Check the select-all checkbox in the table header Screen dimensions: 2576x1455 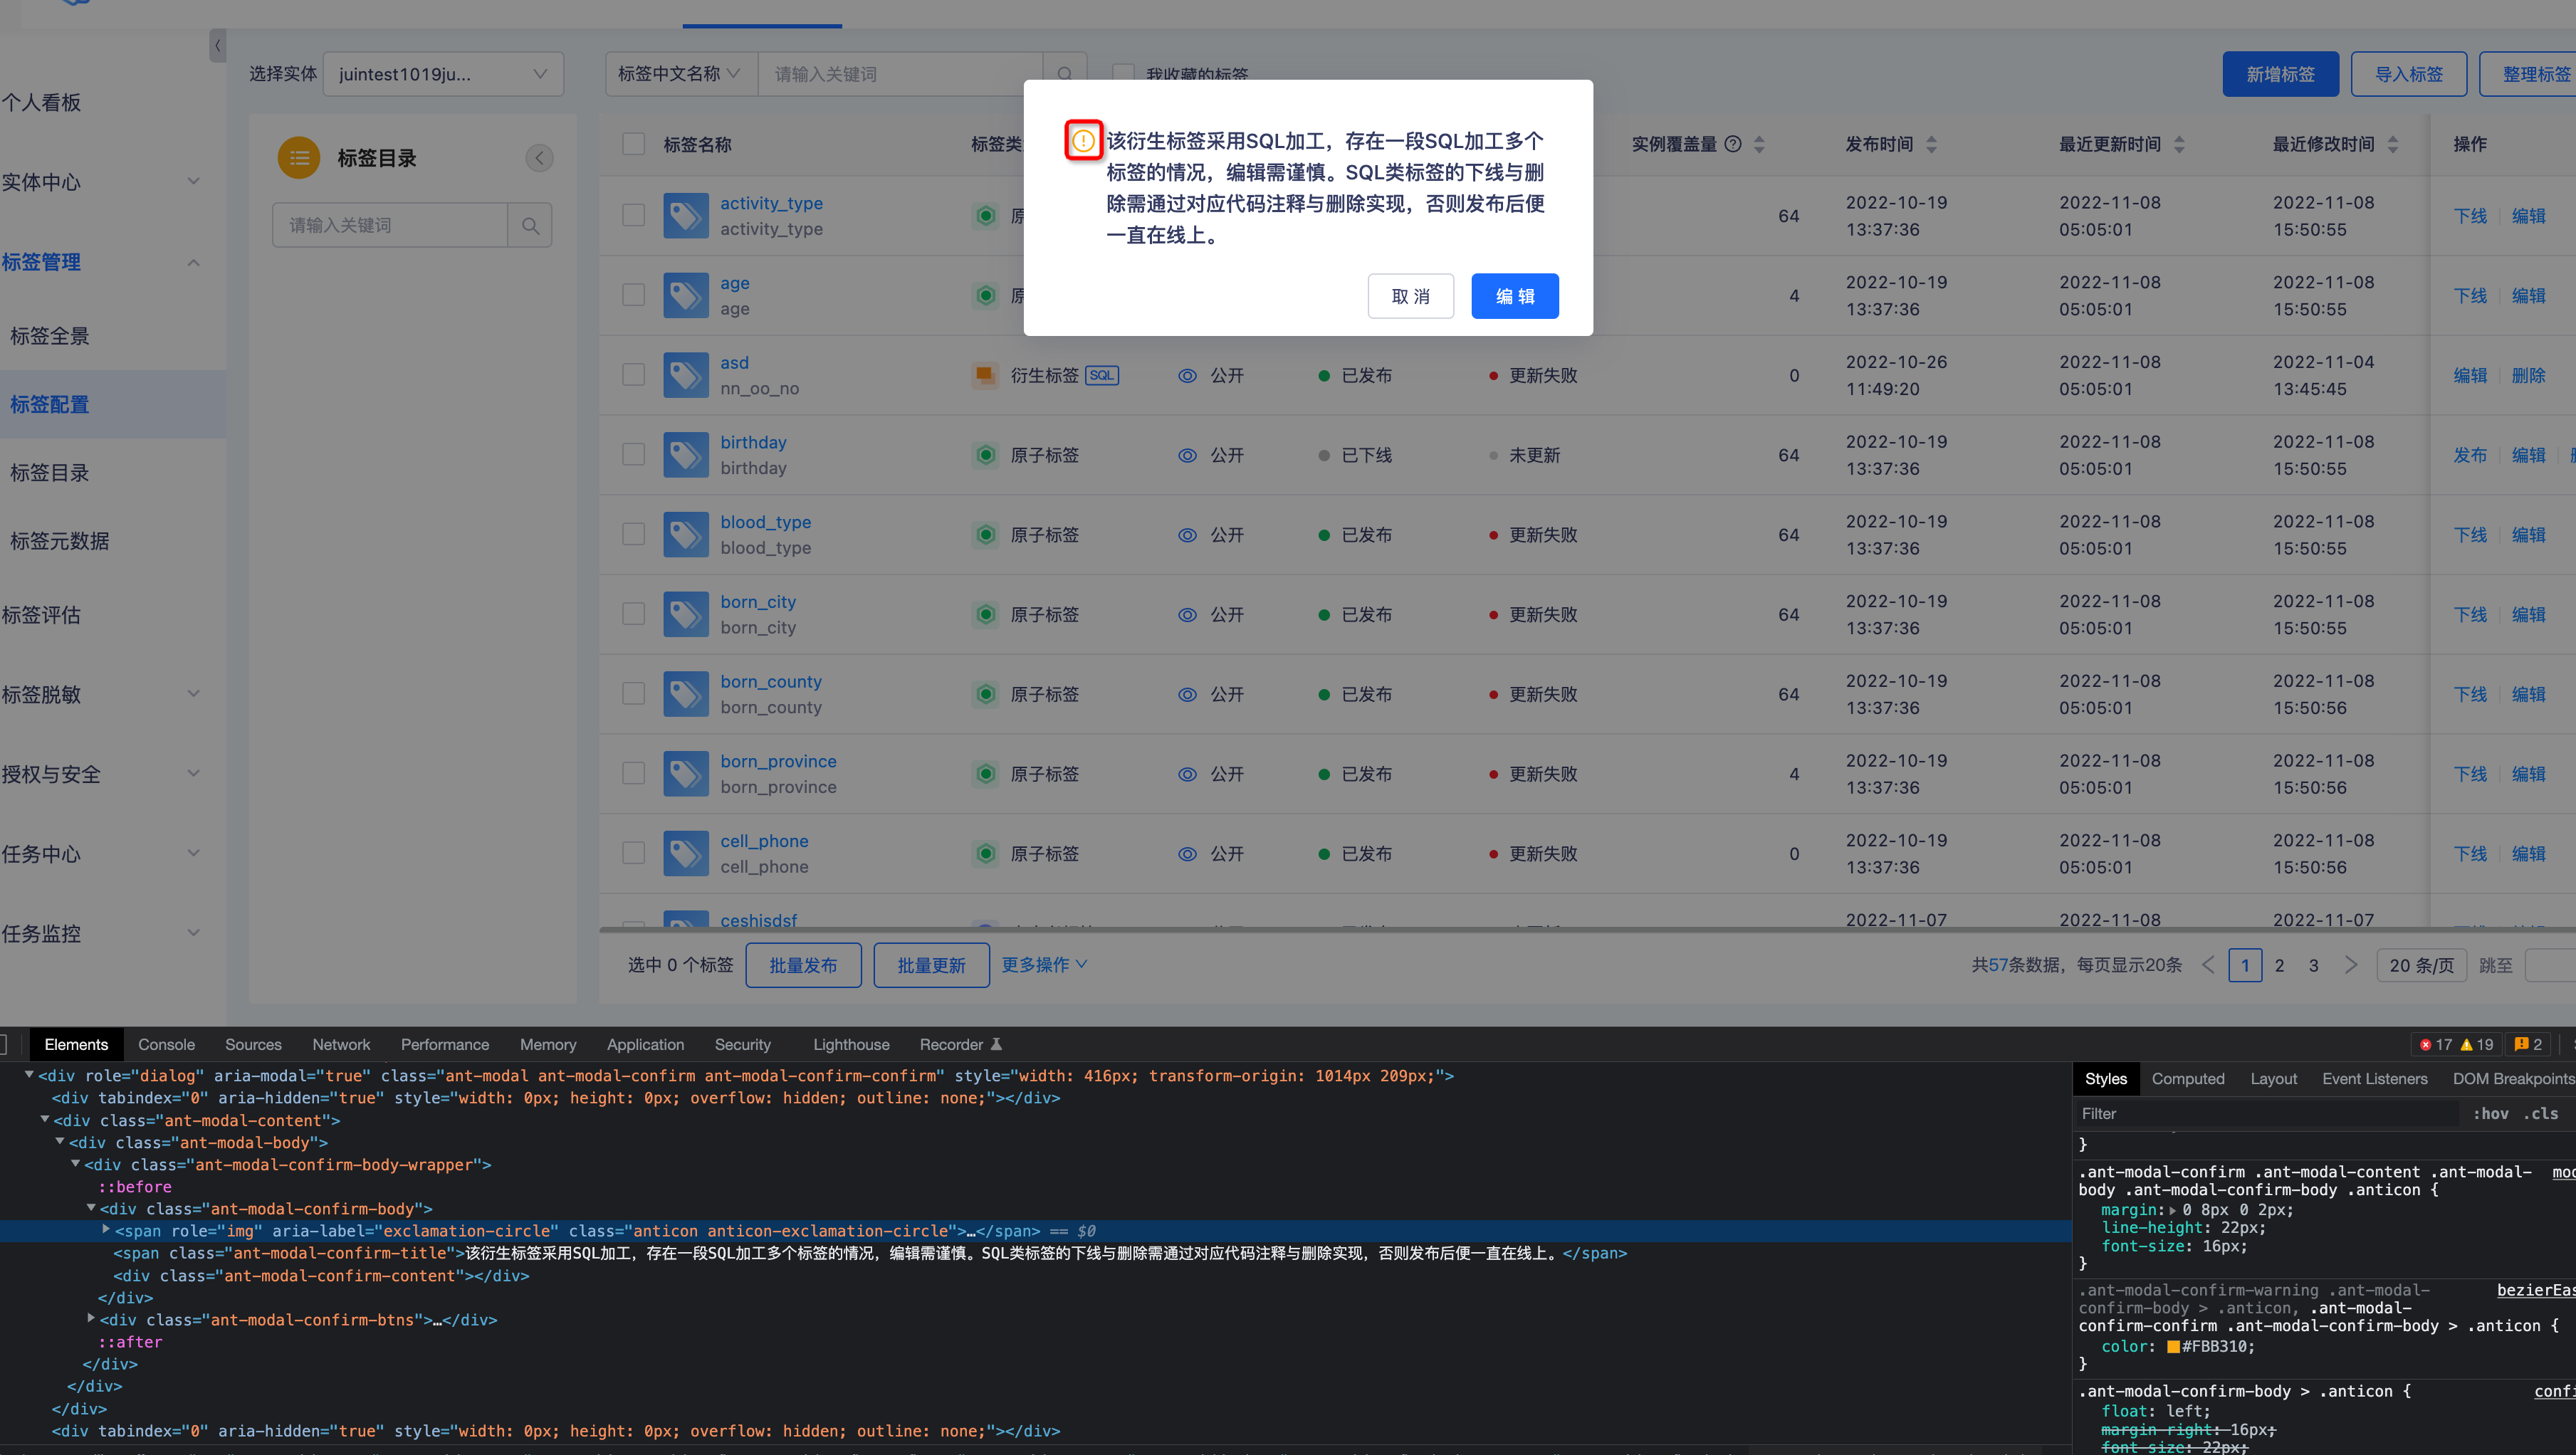(633, 143)
